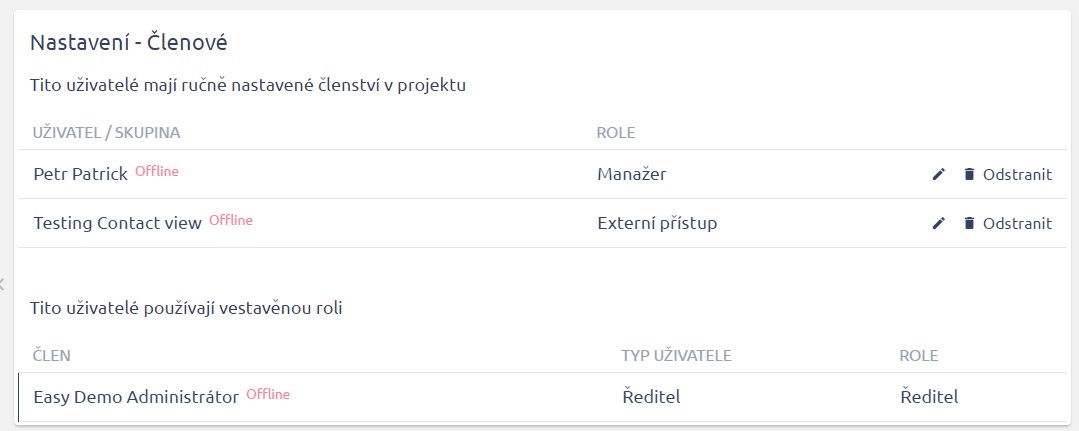
Task: Click the ČLEN column header
Action: tap(52, 355)
